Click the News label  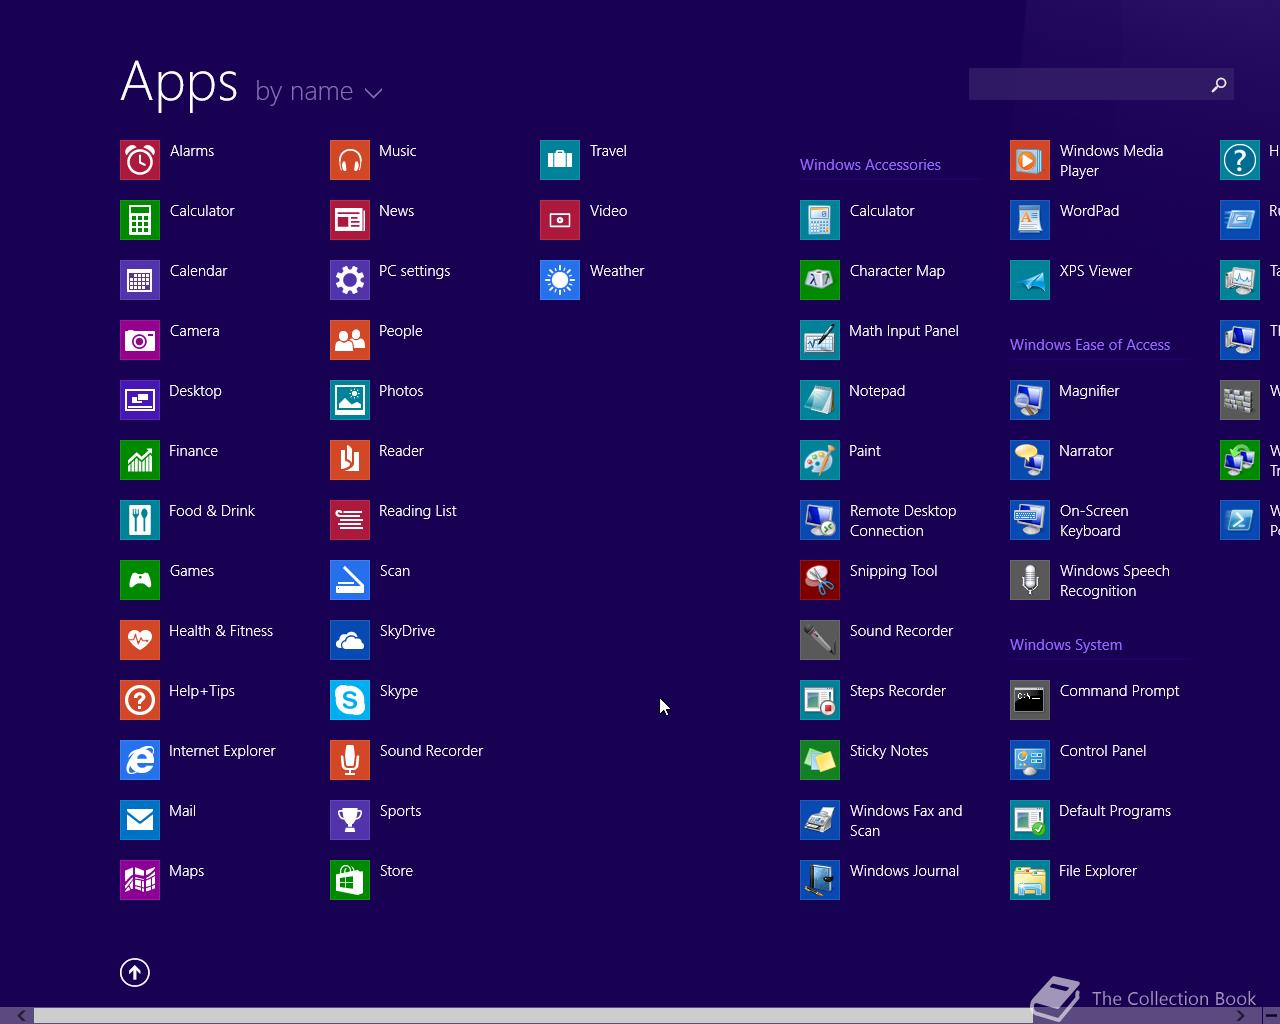396,211
